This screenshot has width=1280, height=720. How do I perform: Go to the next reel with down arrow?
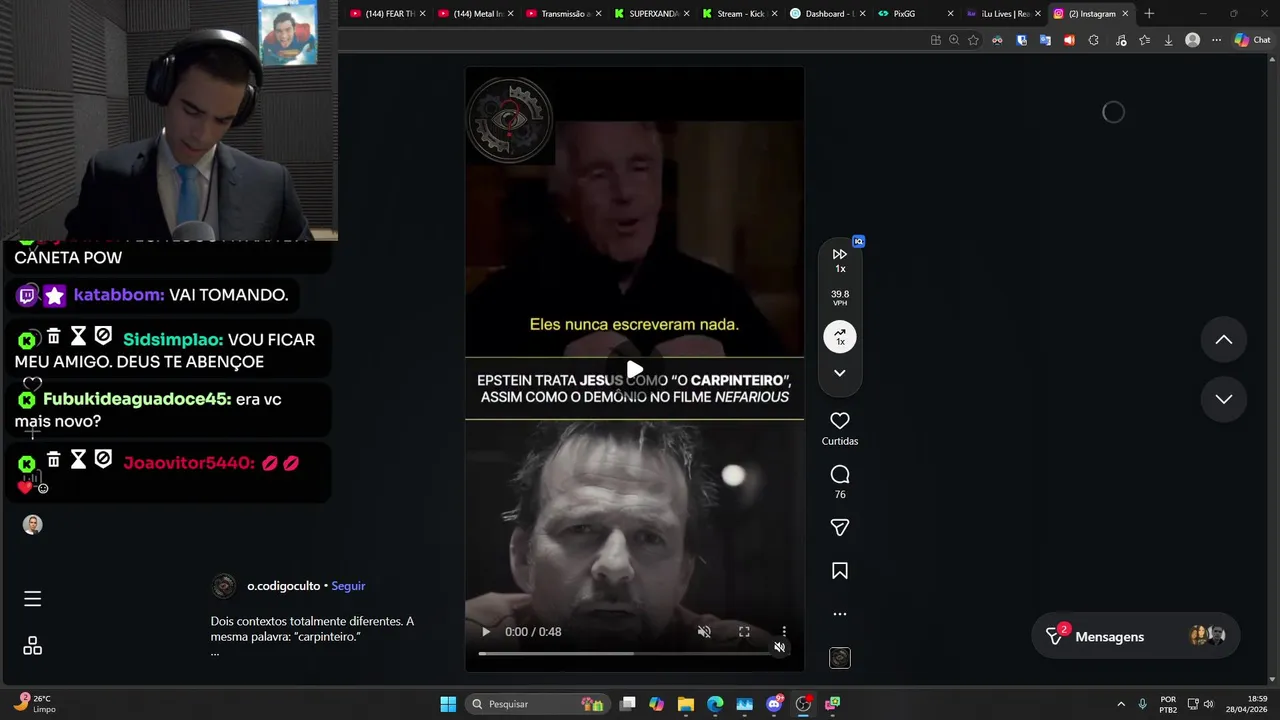(x=1223, y=399)
